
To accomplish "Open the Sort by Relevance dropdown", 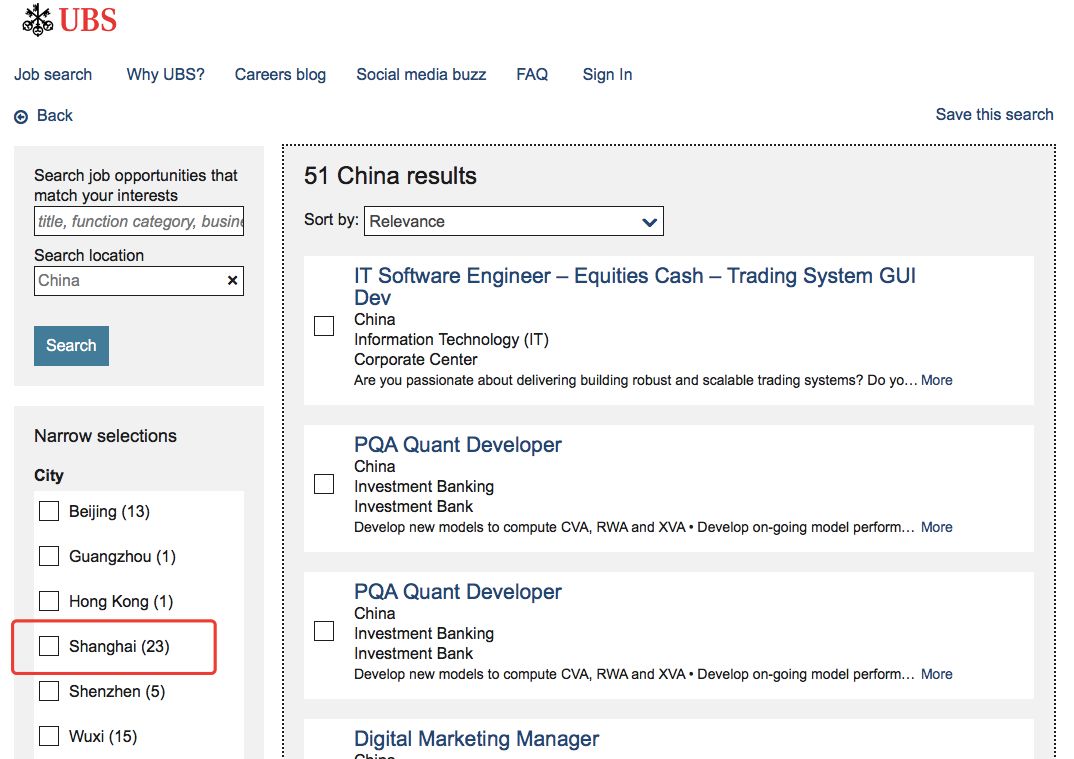I will tap(514, 221).
